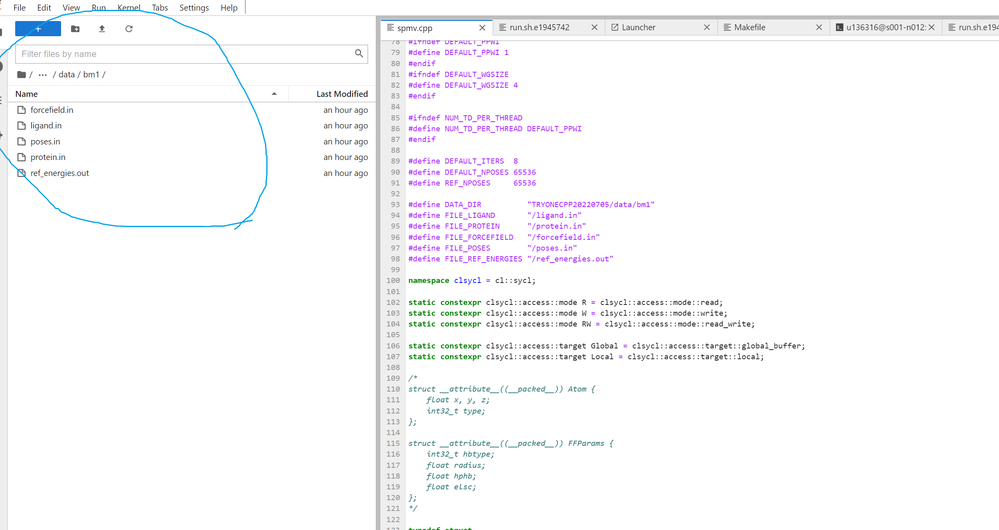Navigate to data folder in breadcrumb
Viewport: 999px width, 530px height.
click(66, 75)
